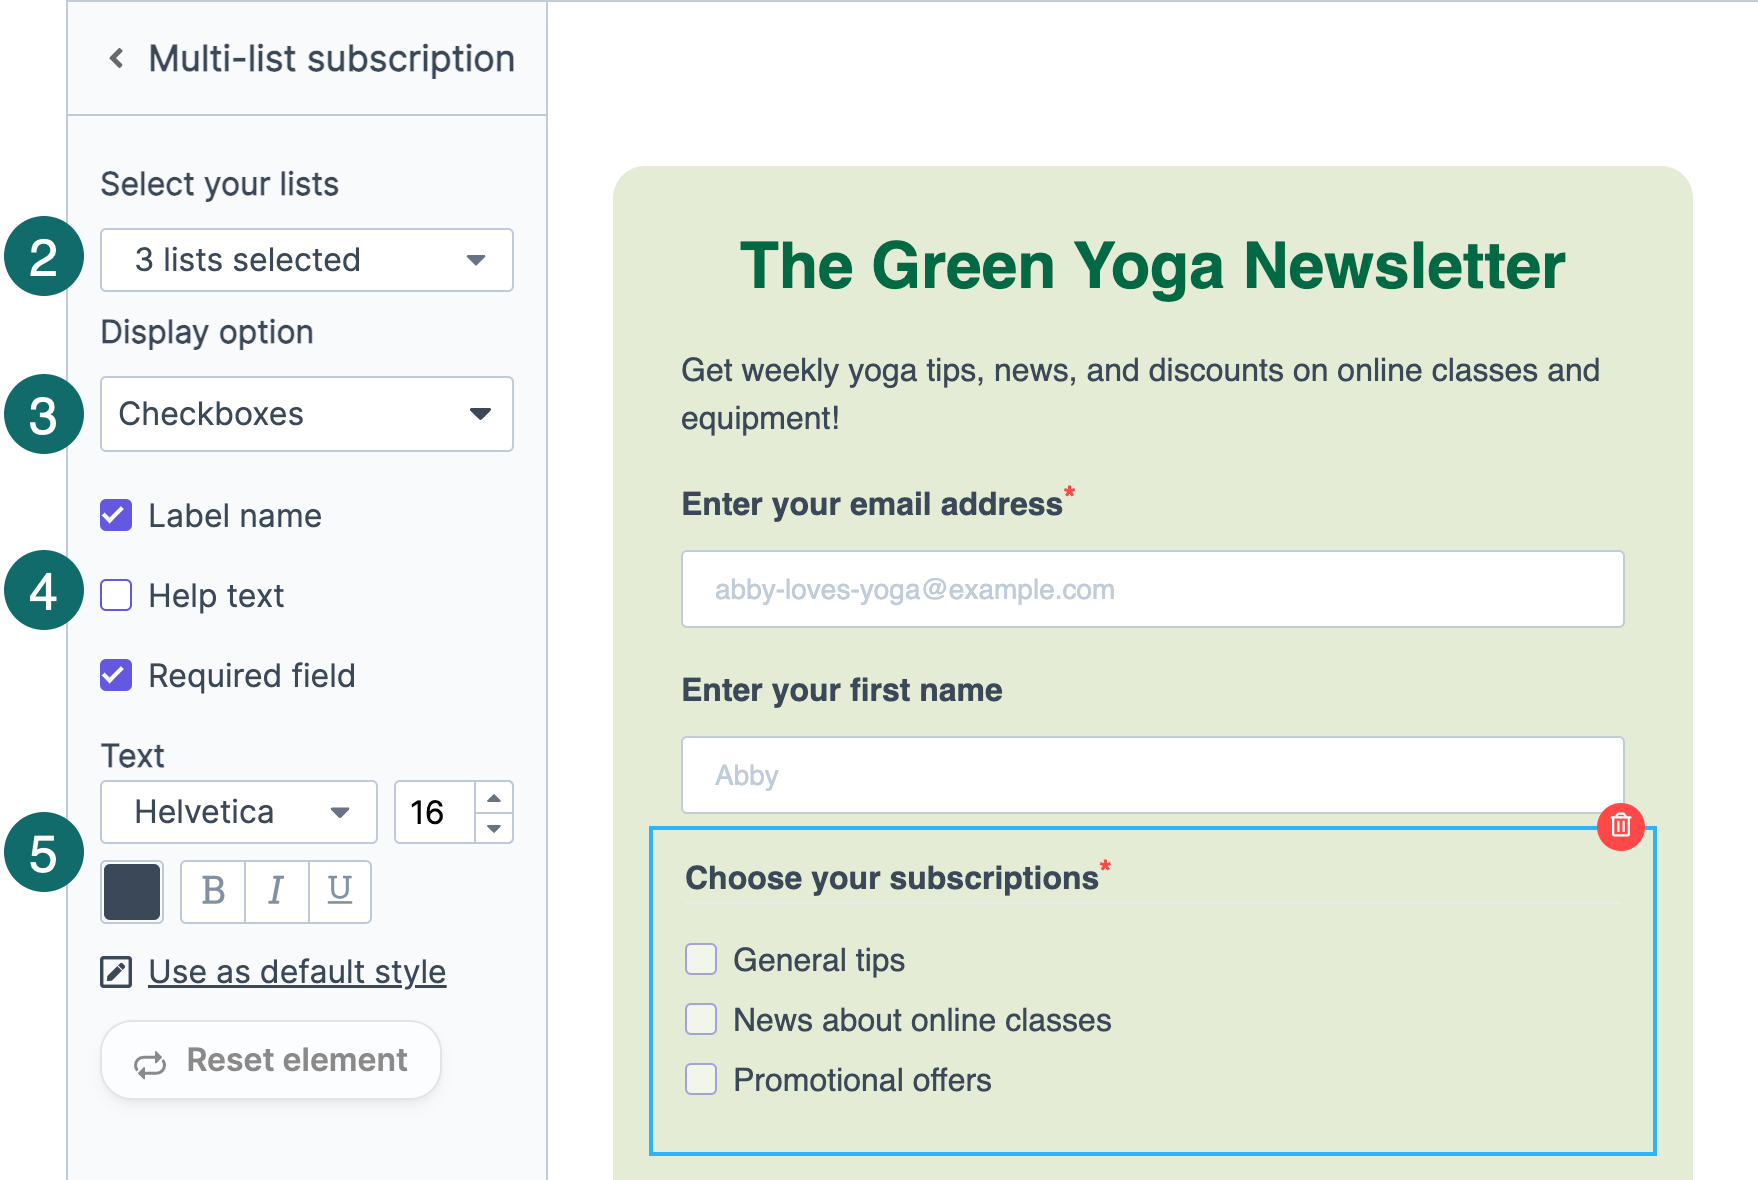Image resolution: width=1758 pixels, height=1180 pixels.
Task: Open the 3 lists selected dropdown
Action: pyautogui.click(x=306, y=260)
